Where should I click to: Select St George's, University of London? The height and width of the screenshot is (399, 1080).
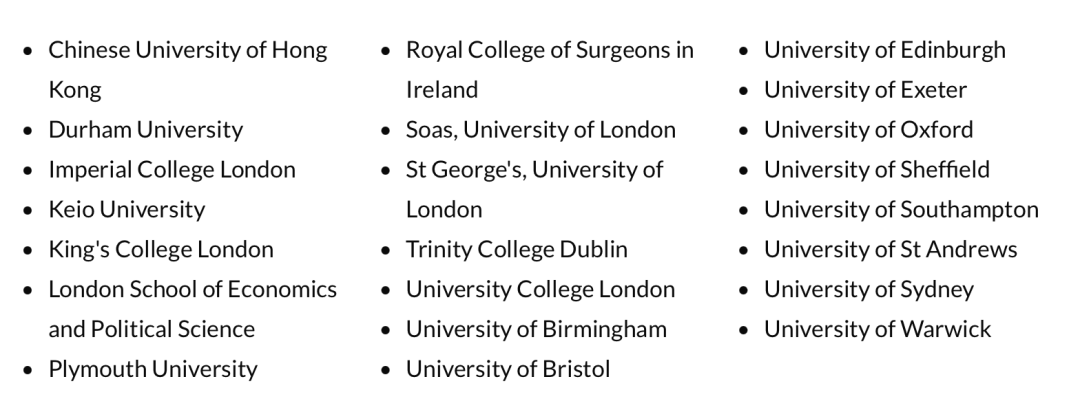[534, 190]
